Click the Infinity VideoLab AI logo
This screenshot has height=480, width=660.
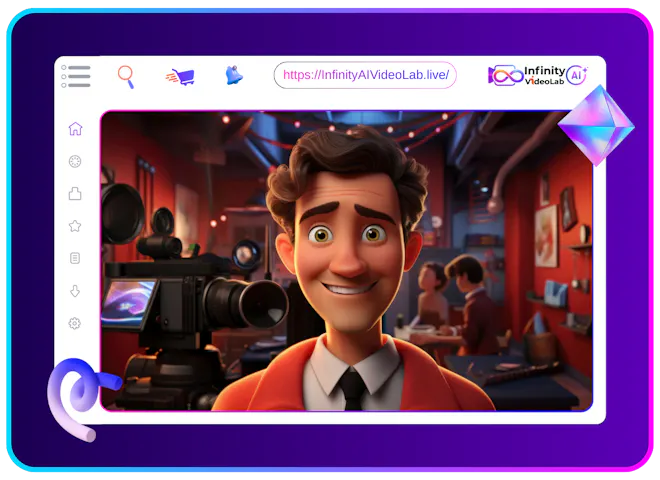538,75
